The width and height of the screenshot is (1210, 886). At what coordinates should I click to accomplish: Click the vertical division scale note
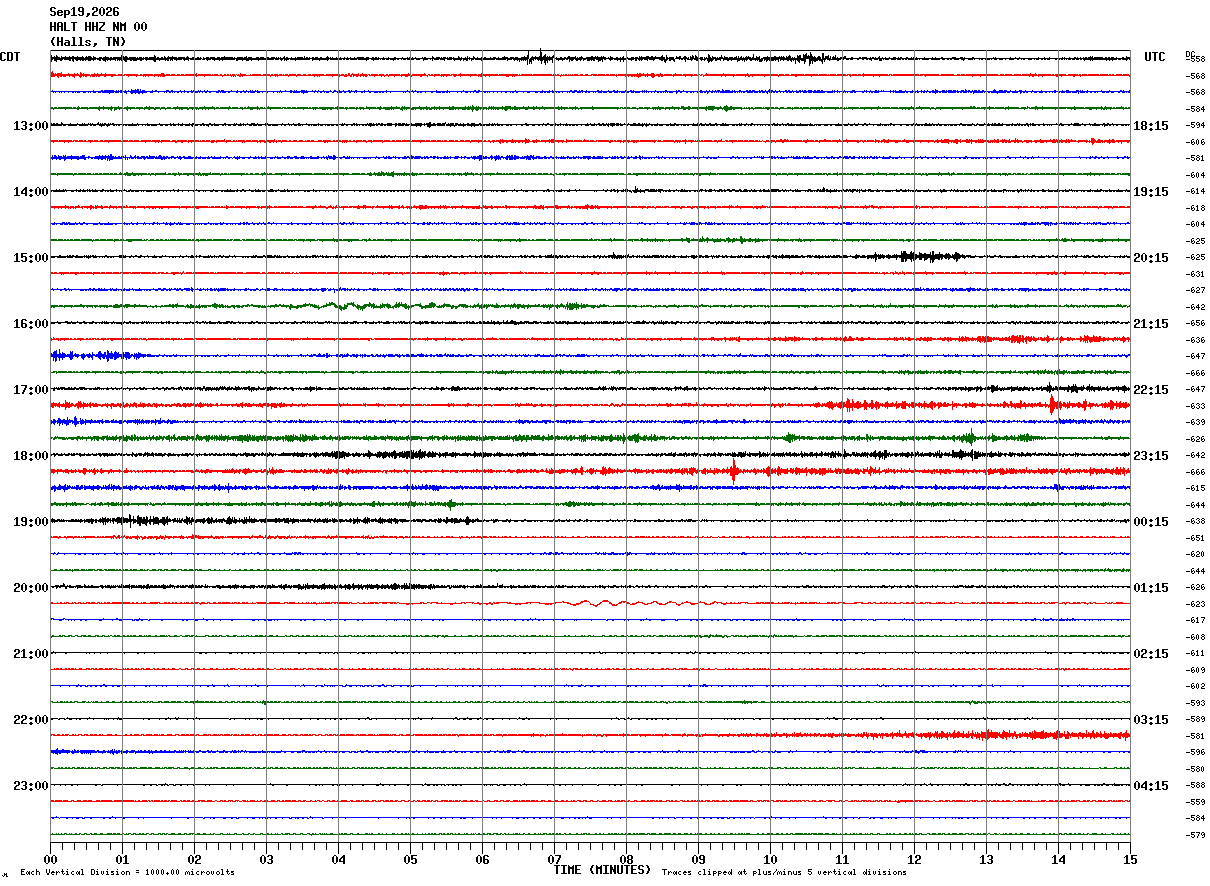(127, 873)
